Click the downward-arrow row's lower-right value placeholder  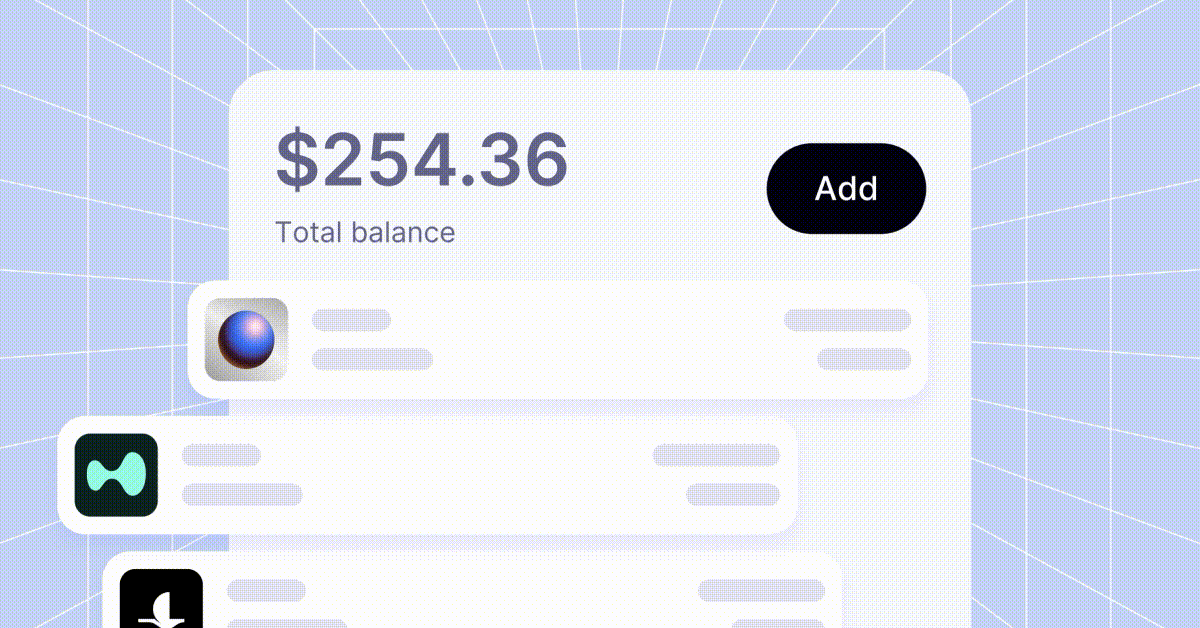click(x=778, y=624)
